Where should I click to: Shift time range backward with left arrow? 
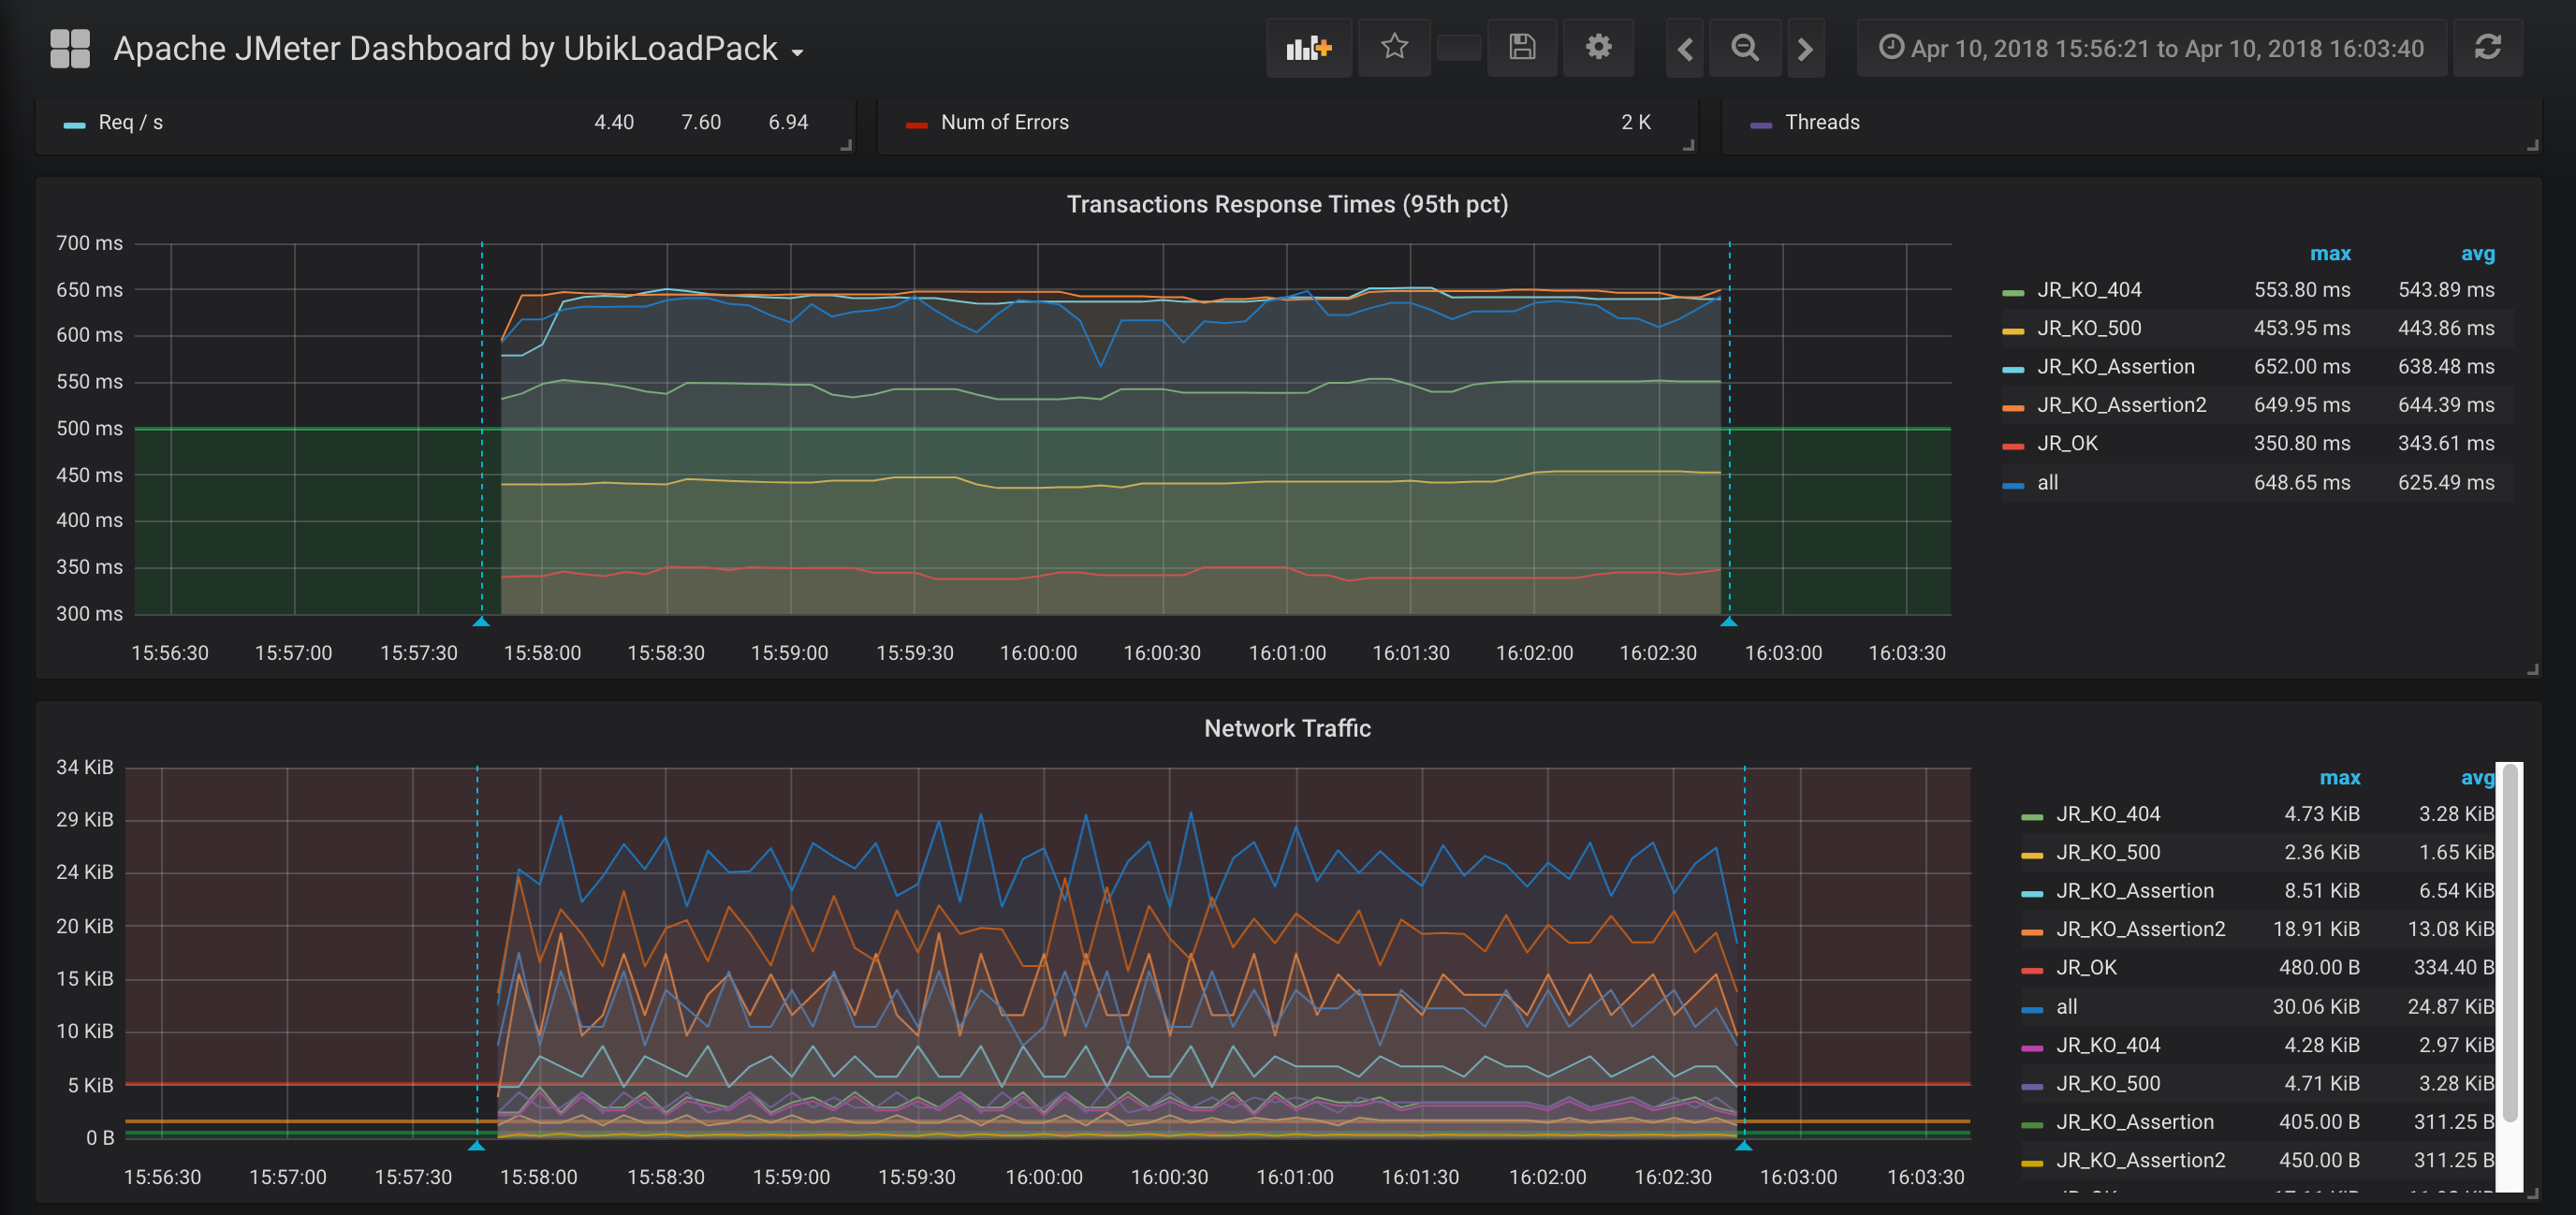[1685, 48]
